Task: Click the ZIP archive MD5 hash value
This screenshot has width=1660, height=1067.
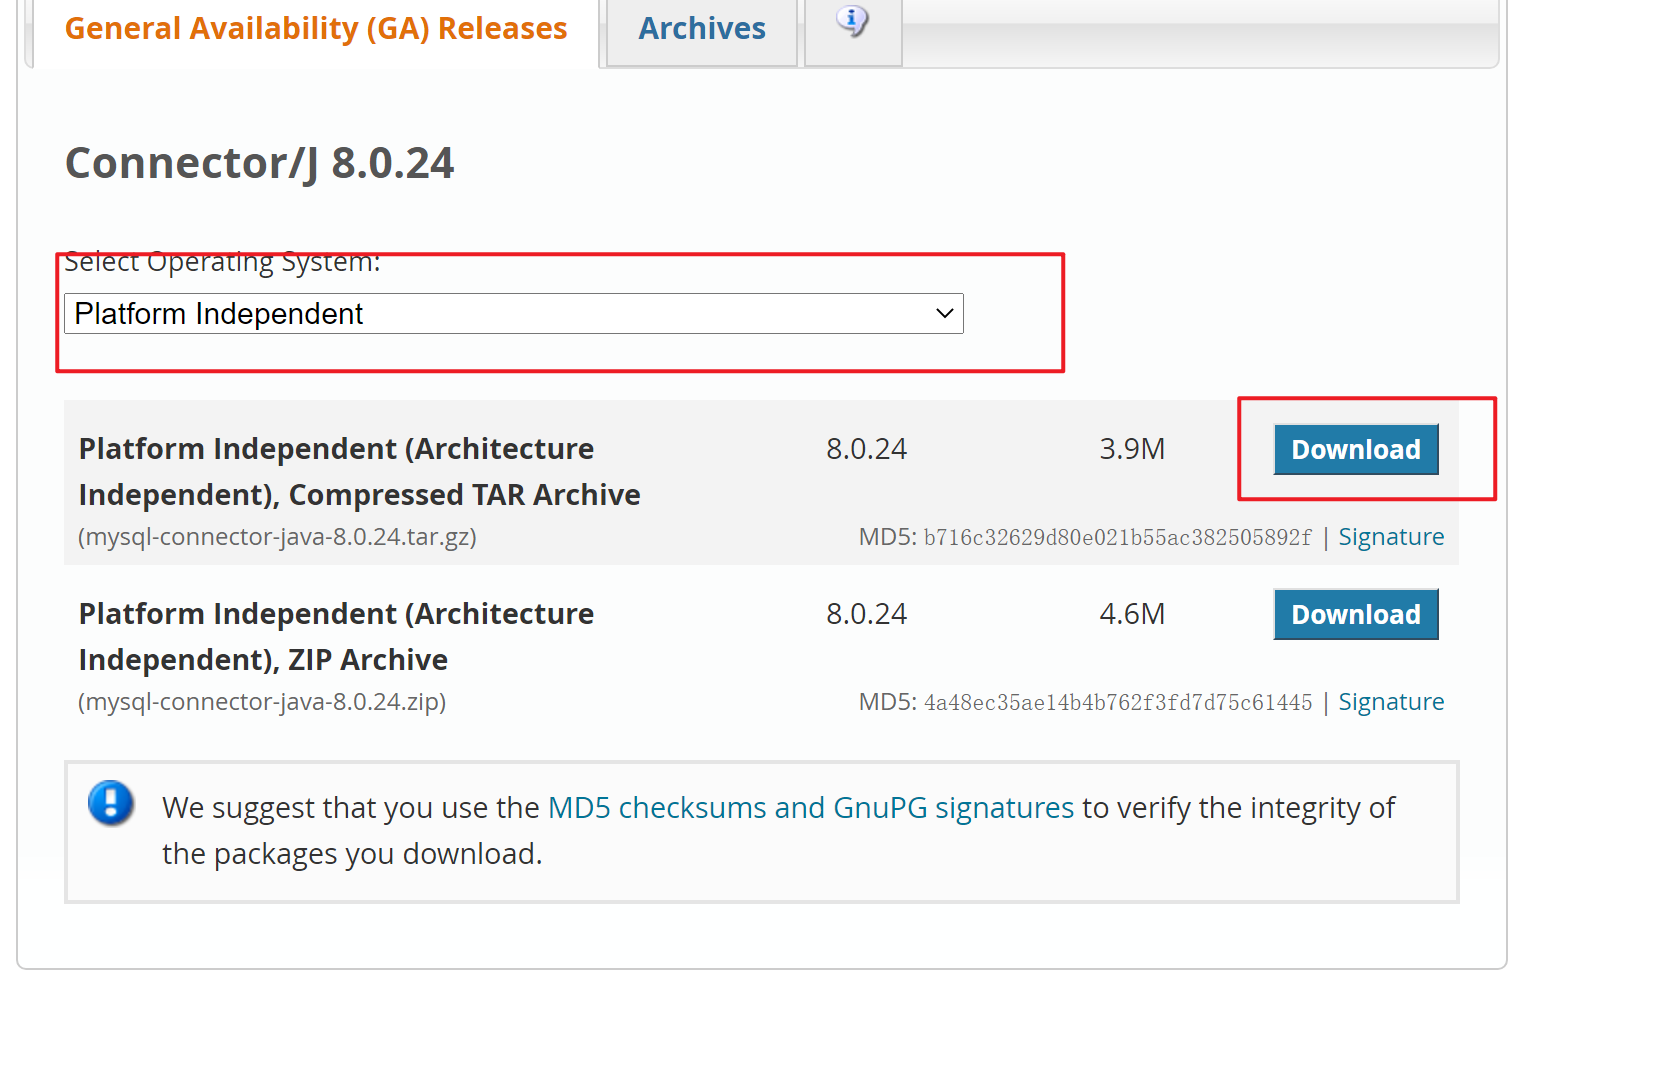Action: tap(1117, 703)
